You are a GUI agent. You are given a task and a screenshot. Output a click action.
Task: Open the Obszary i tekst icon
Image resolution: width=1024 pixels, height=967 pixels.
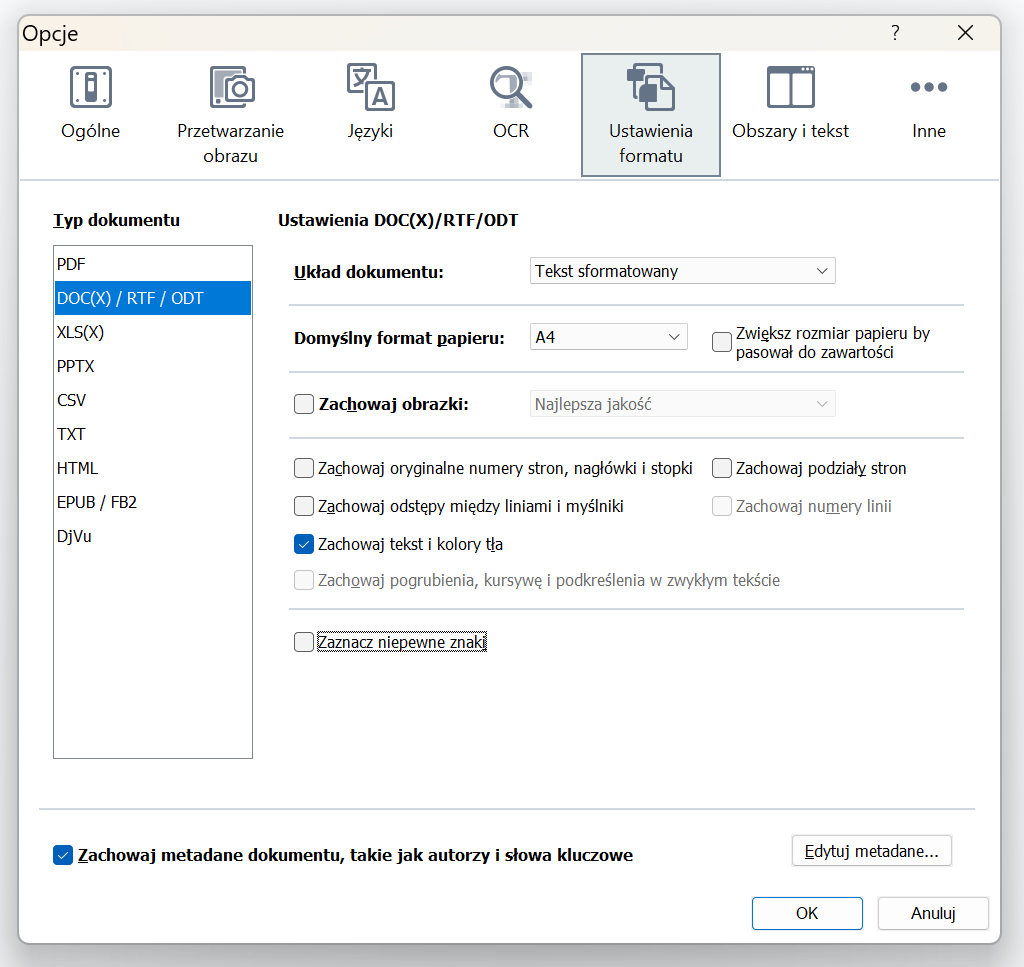coord(790,88)
